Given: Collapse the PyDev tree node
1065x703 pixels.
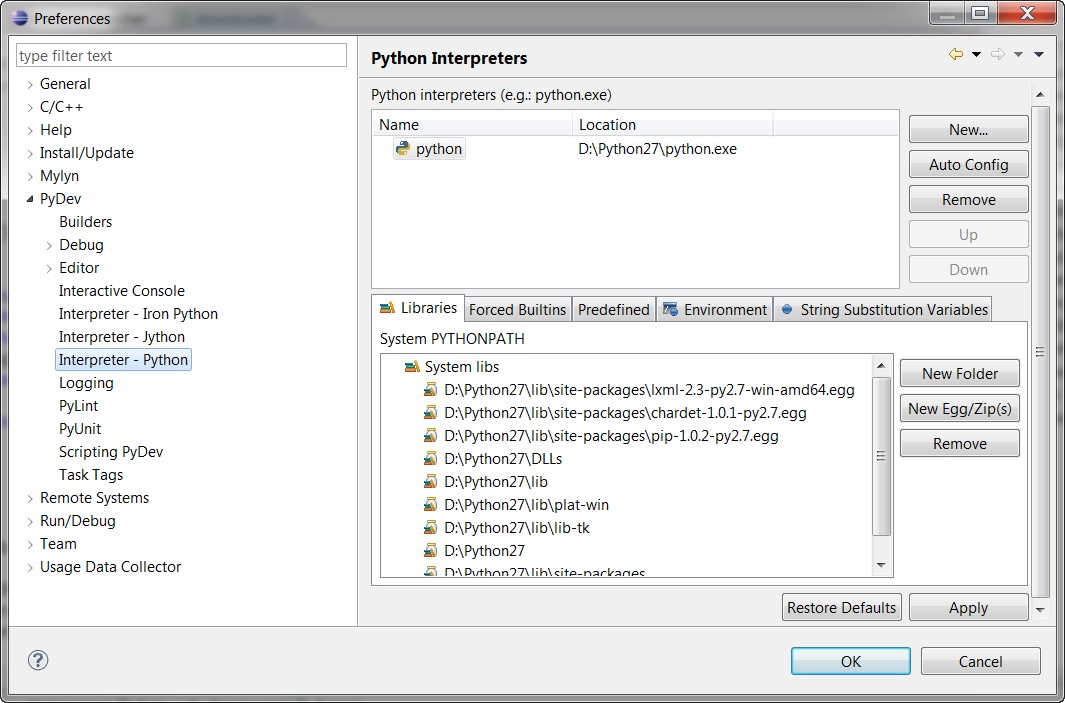Looking at the screenshot, I should pos(30,199).
